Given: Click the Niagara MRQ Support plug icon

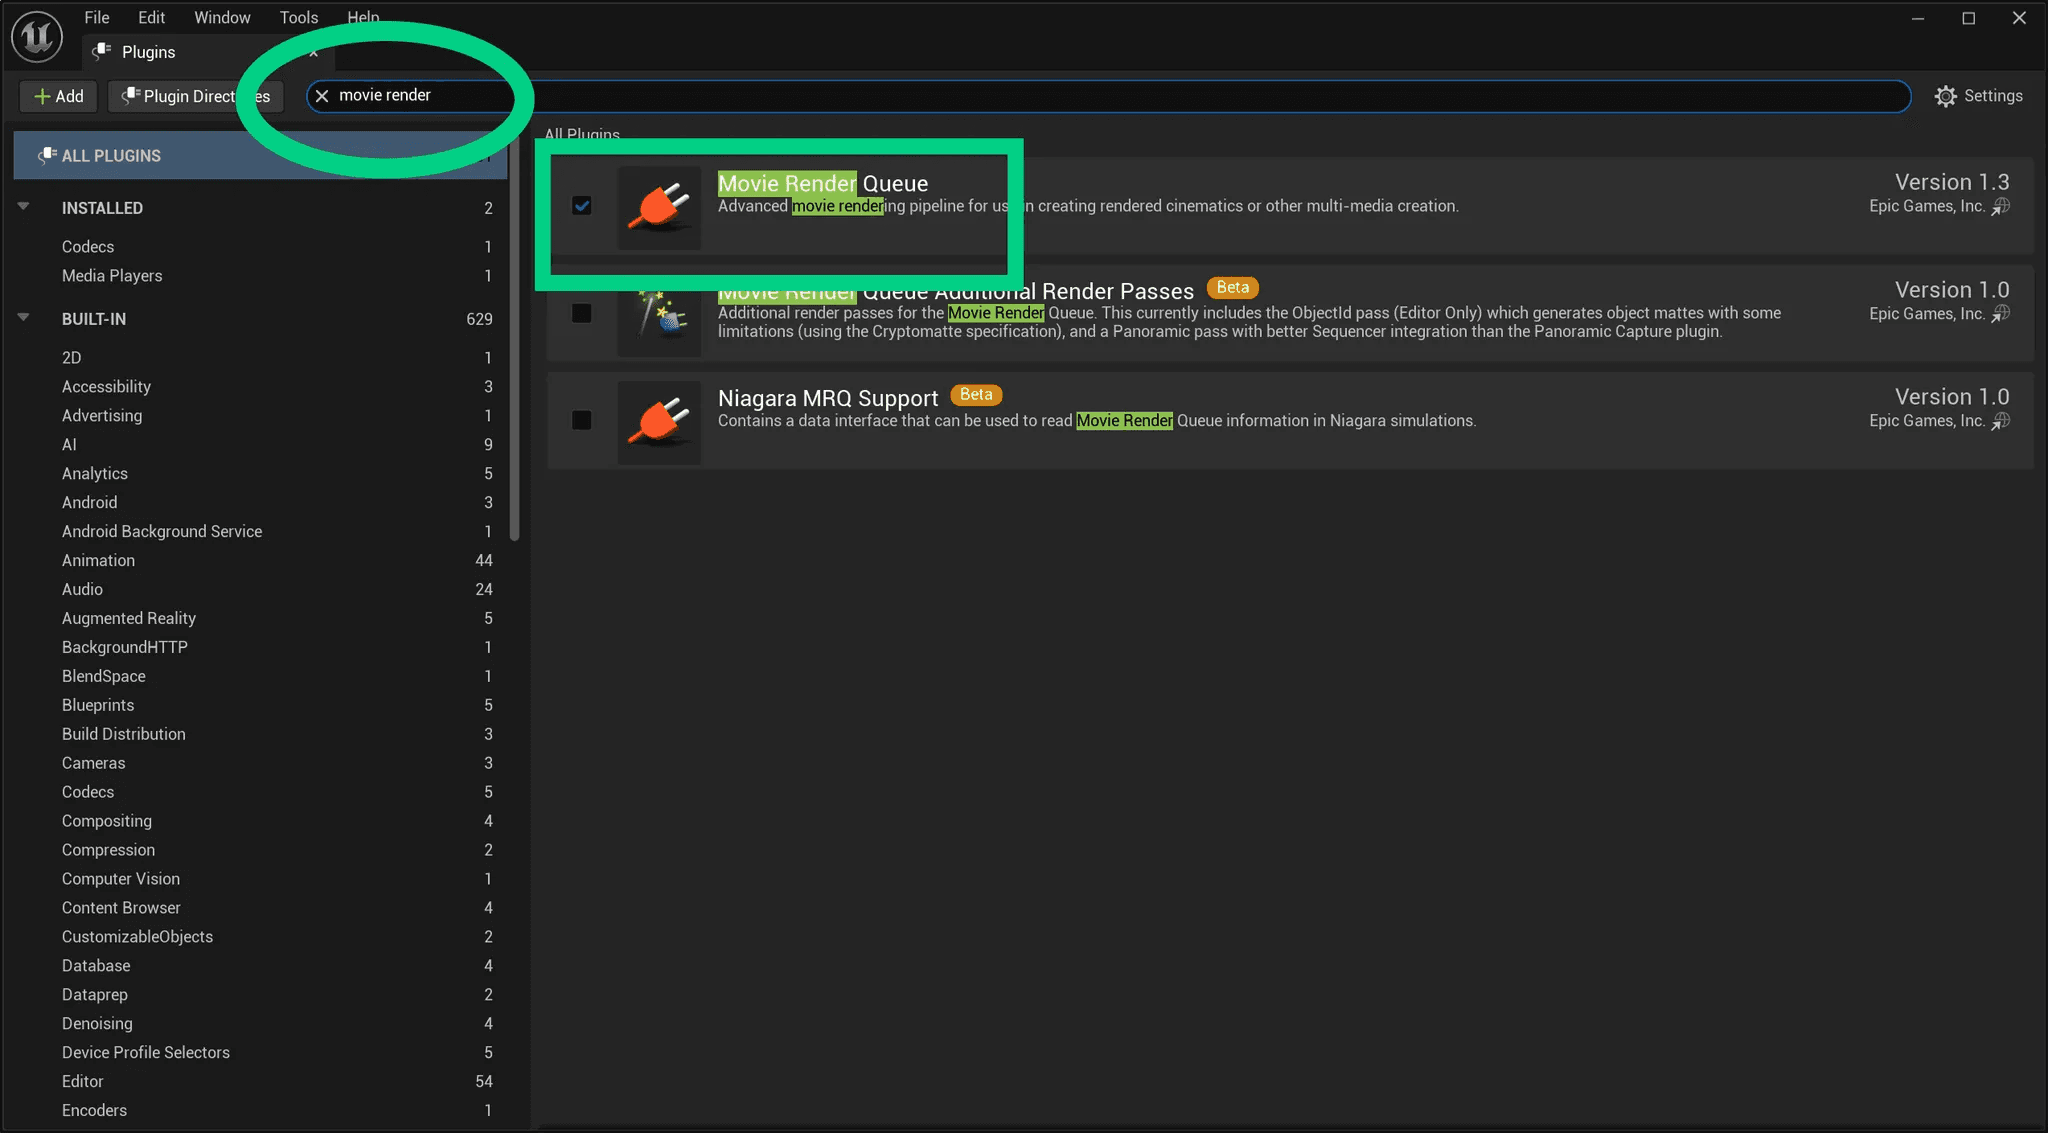Looking at the screenshot, I should tap(659, 421).
